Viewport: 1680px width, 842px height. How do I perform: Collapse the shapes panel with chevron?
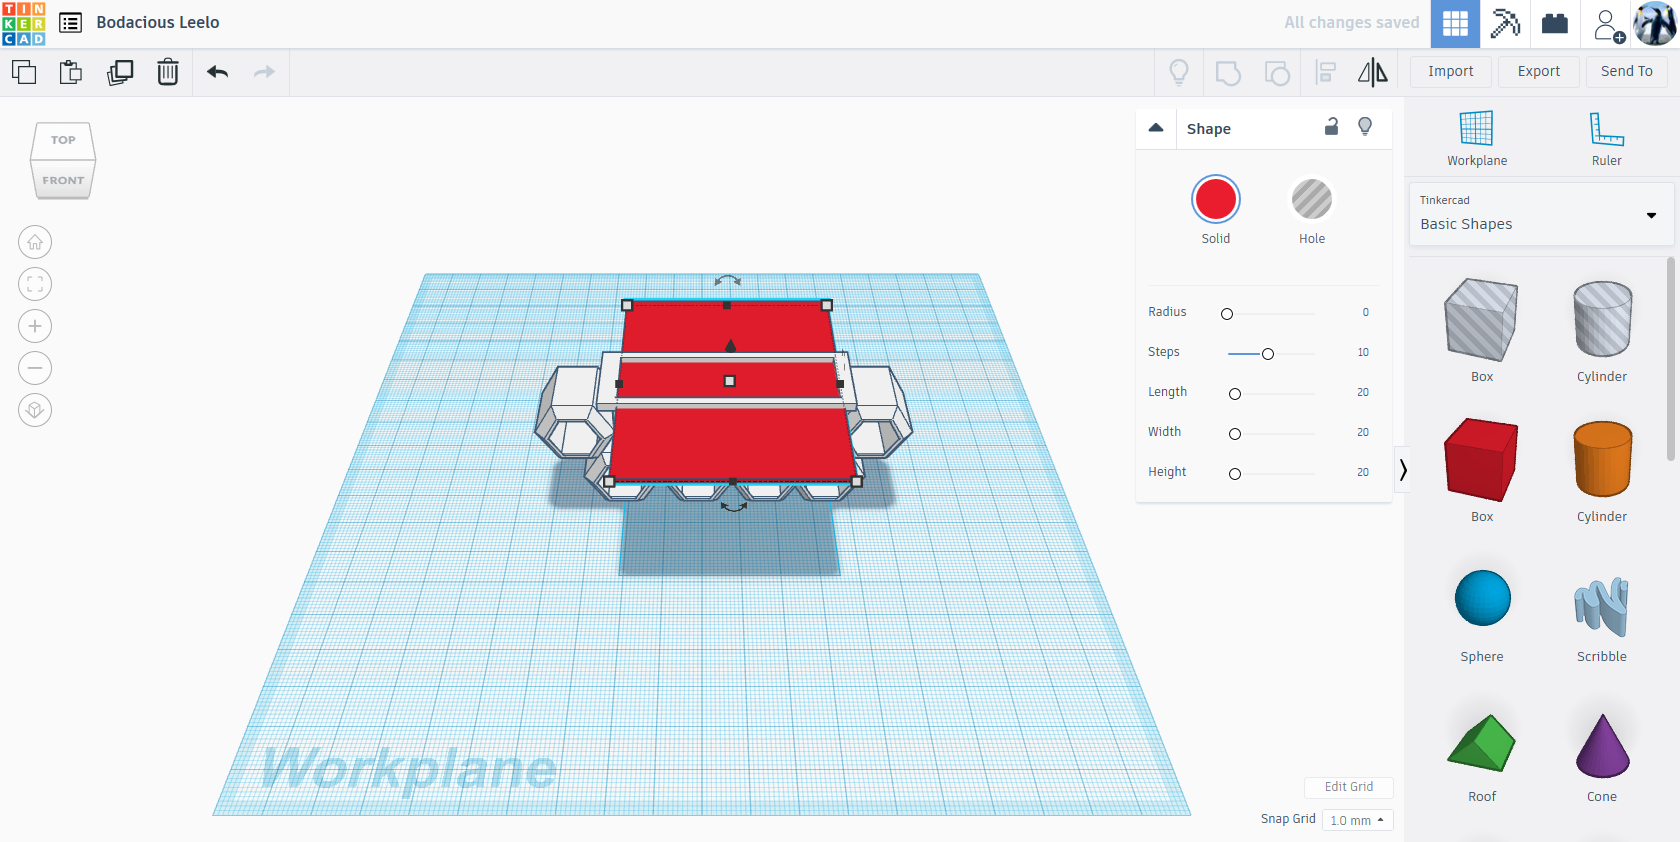1403,470
